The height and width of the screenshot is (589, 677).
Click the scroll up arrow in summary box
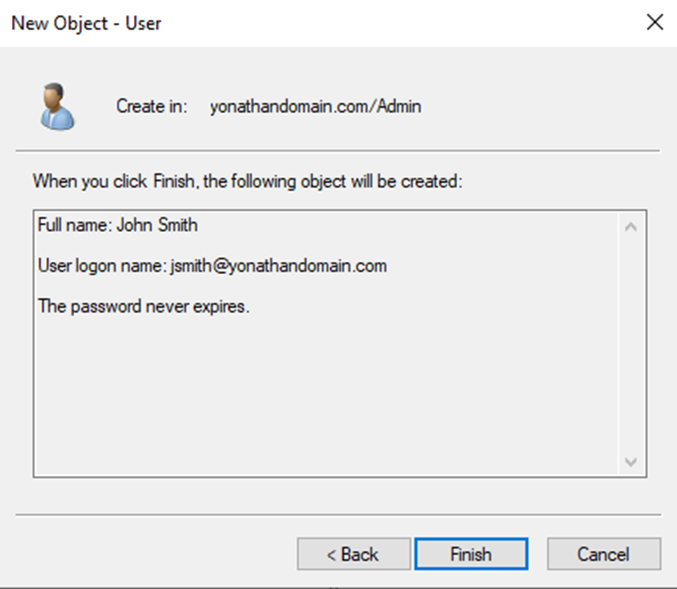pos(631,227)
